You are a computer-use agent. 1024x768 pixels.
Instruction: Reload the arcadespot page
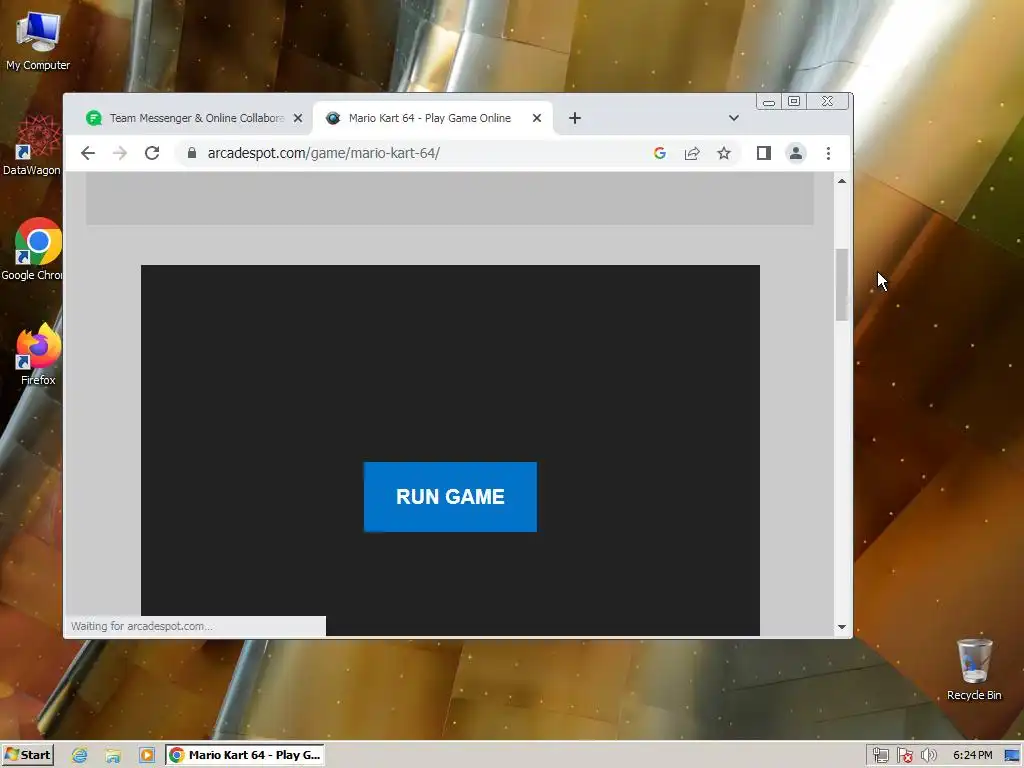point(152,153)
